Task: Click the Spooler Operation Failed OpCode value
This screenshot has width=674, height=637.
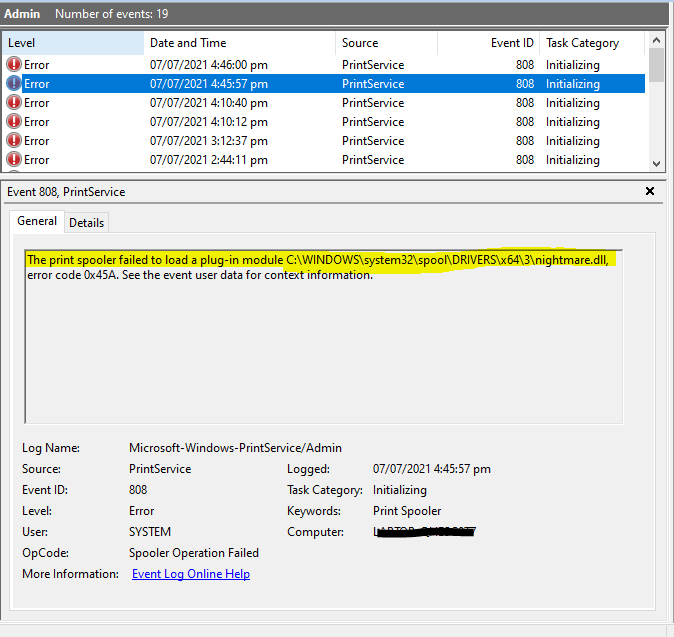Action: [194, 553]
